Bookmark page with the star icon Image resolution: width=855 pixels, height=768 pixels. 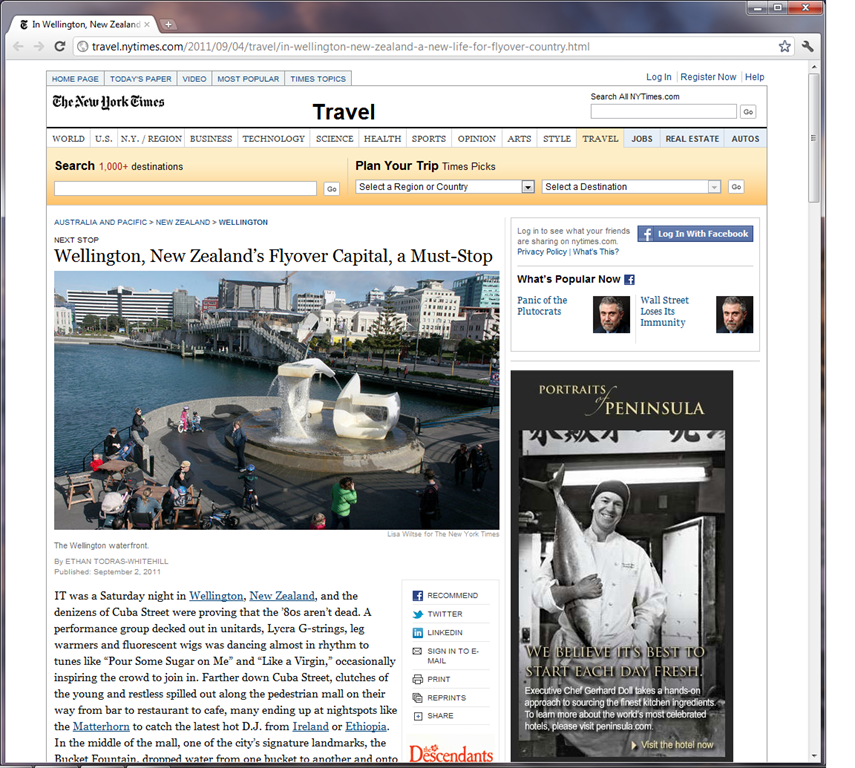pos(784,46)
